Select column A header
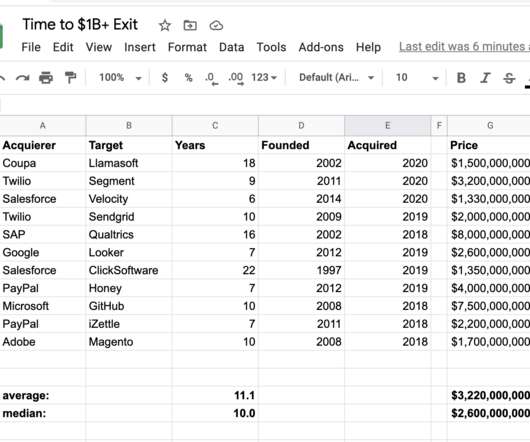 [43, 126]
